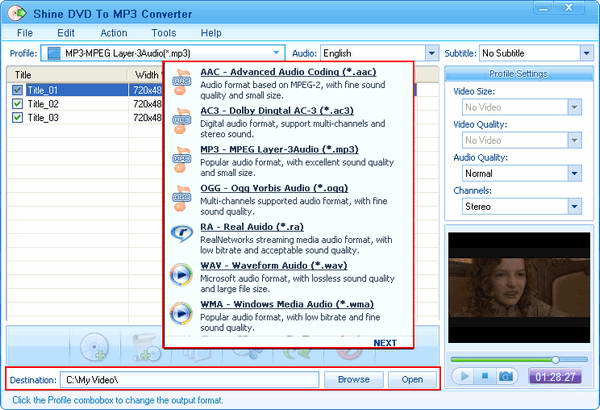
Task: Click the WAV Waveform format icon
Action: click(x=181, y=274)
